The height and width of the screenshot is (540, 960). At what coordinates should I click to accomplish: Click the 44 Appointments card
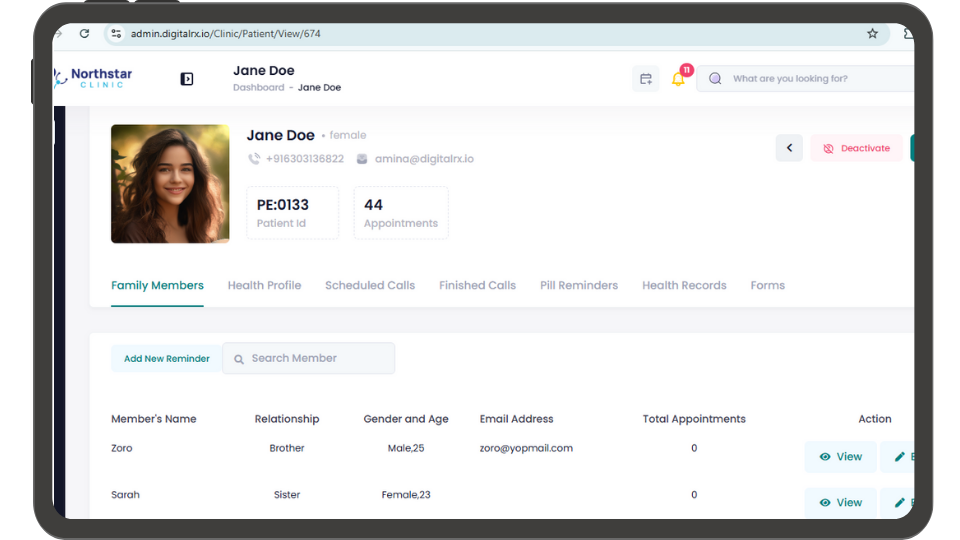pos(401,213)
